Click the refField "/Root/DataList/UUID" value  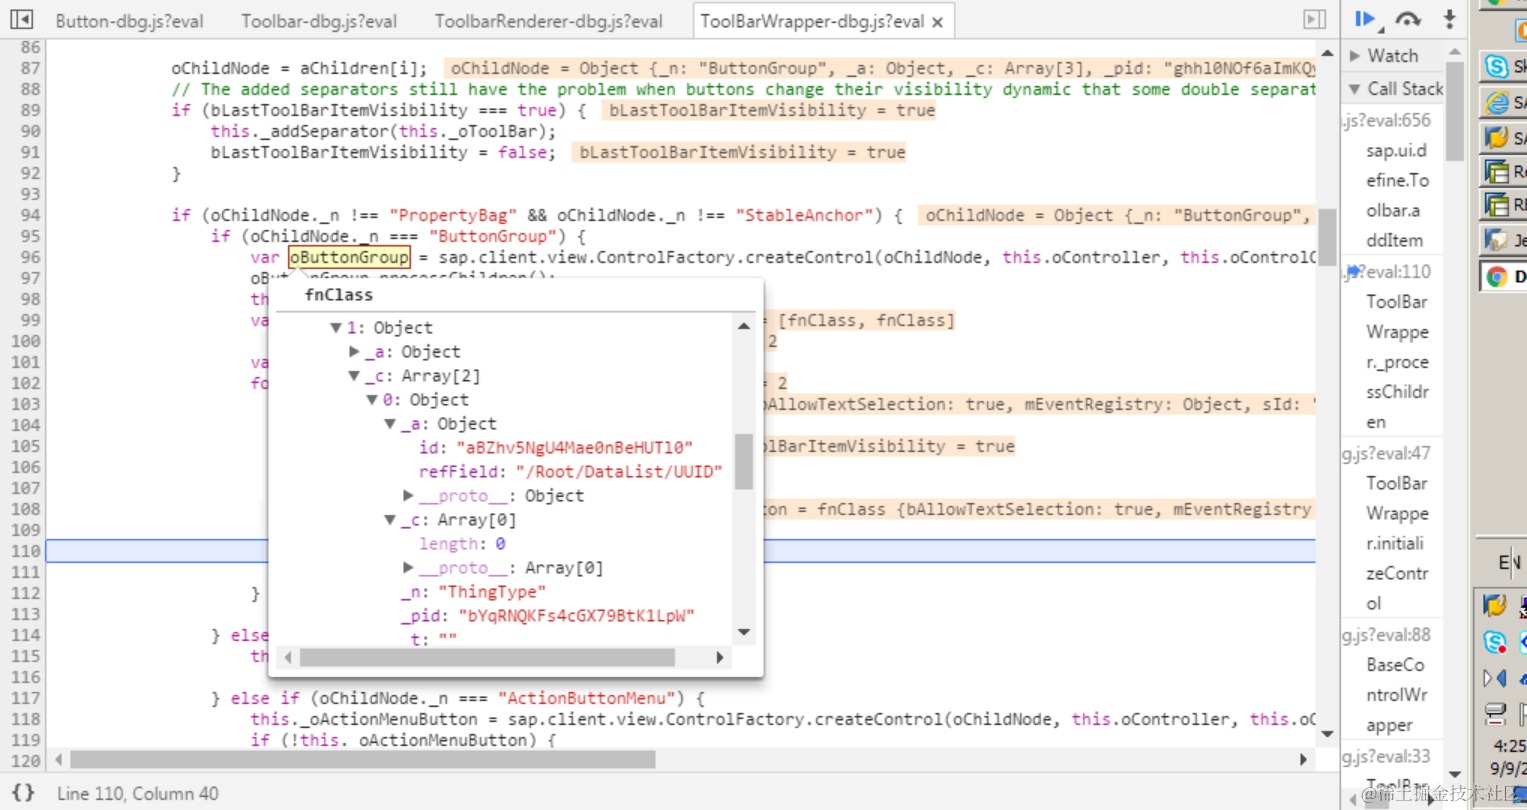(619, 472)
